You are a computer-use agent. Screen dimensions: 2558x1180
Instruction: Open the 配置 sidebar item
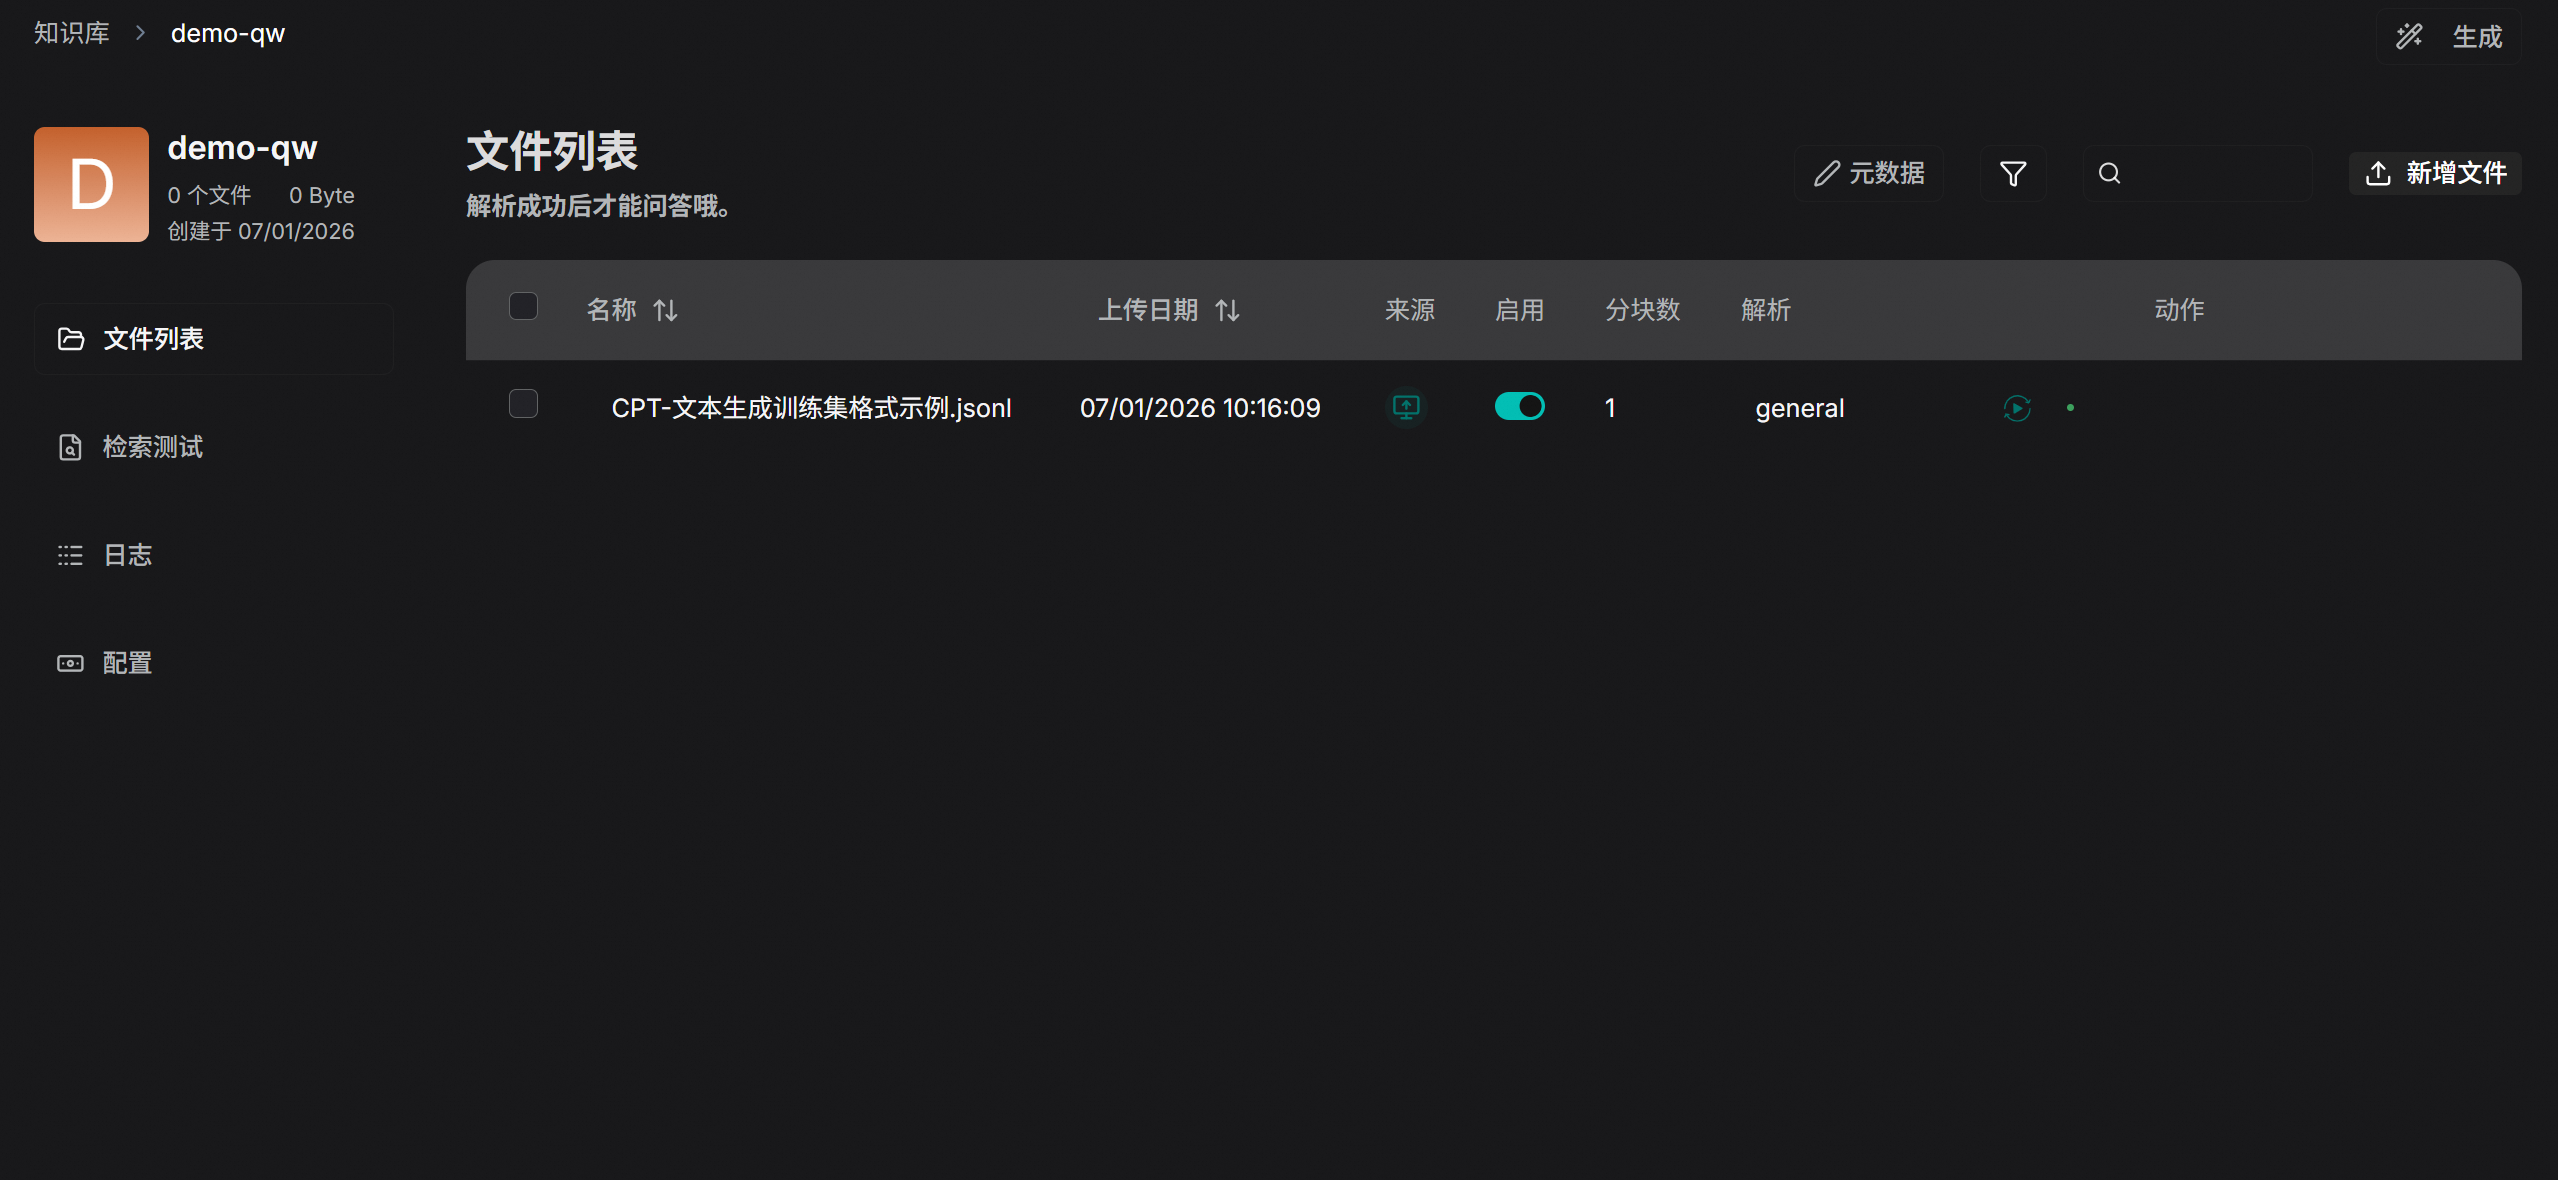tap(127, 663)
